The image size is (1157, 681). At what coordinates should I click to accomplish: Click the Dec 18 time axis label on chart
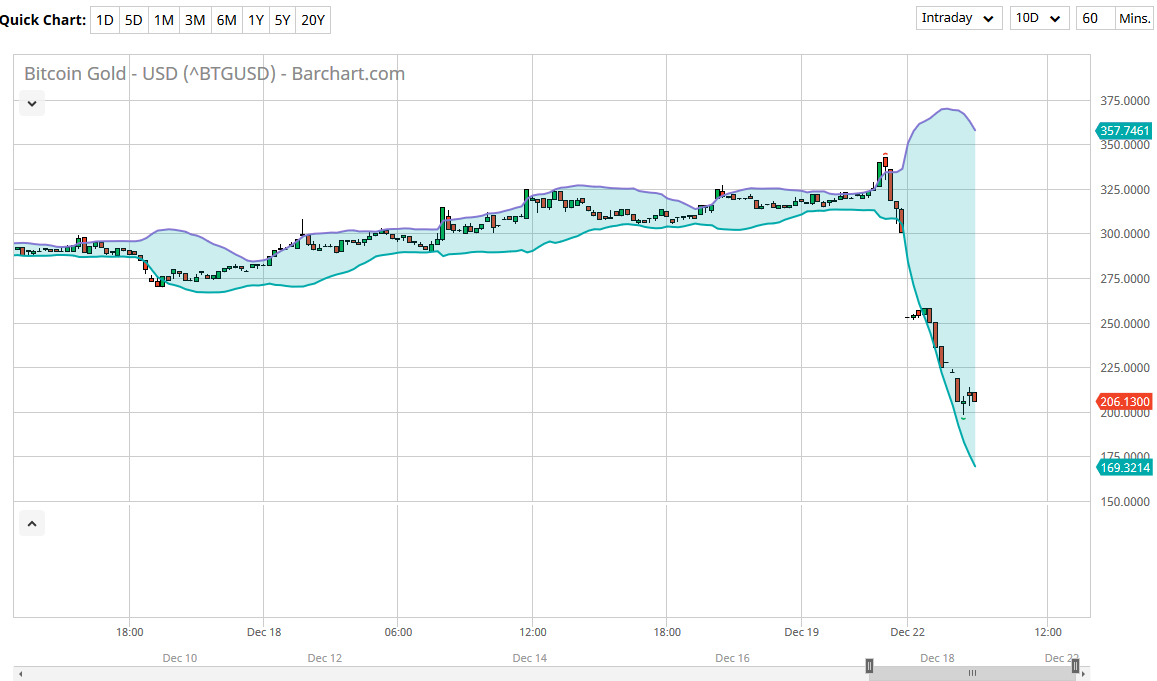264,632
